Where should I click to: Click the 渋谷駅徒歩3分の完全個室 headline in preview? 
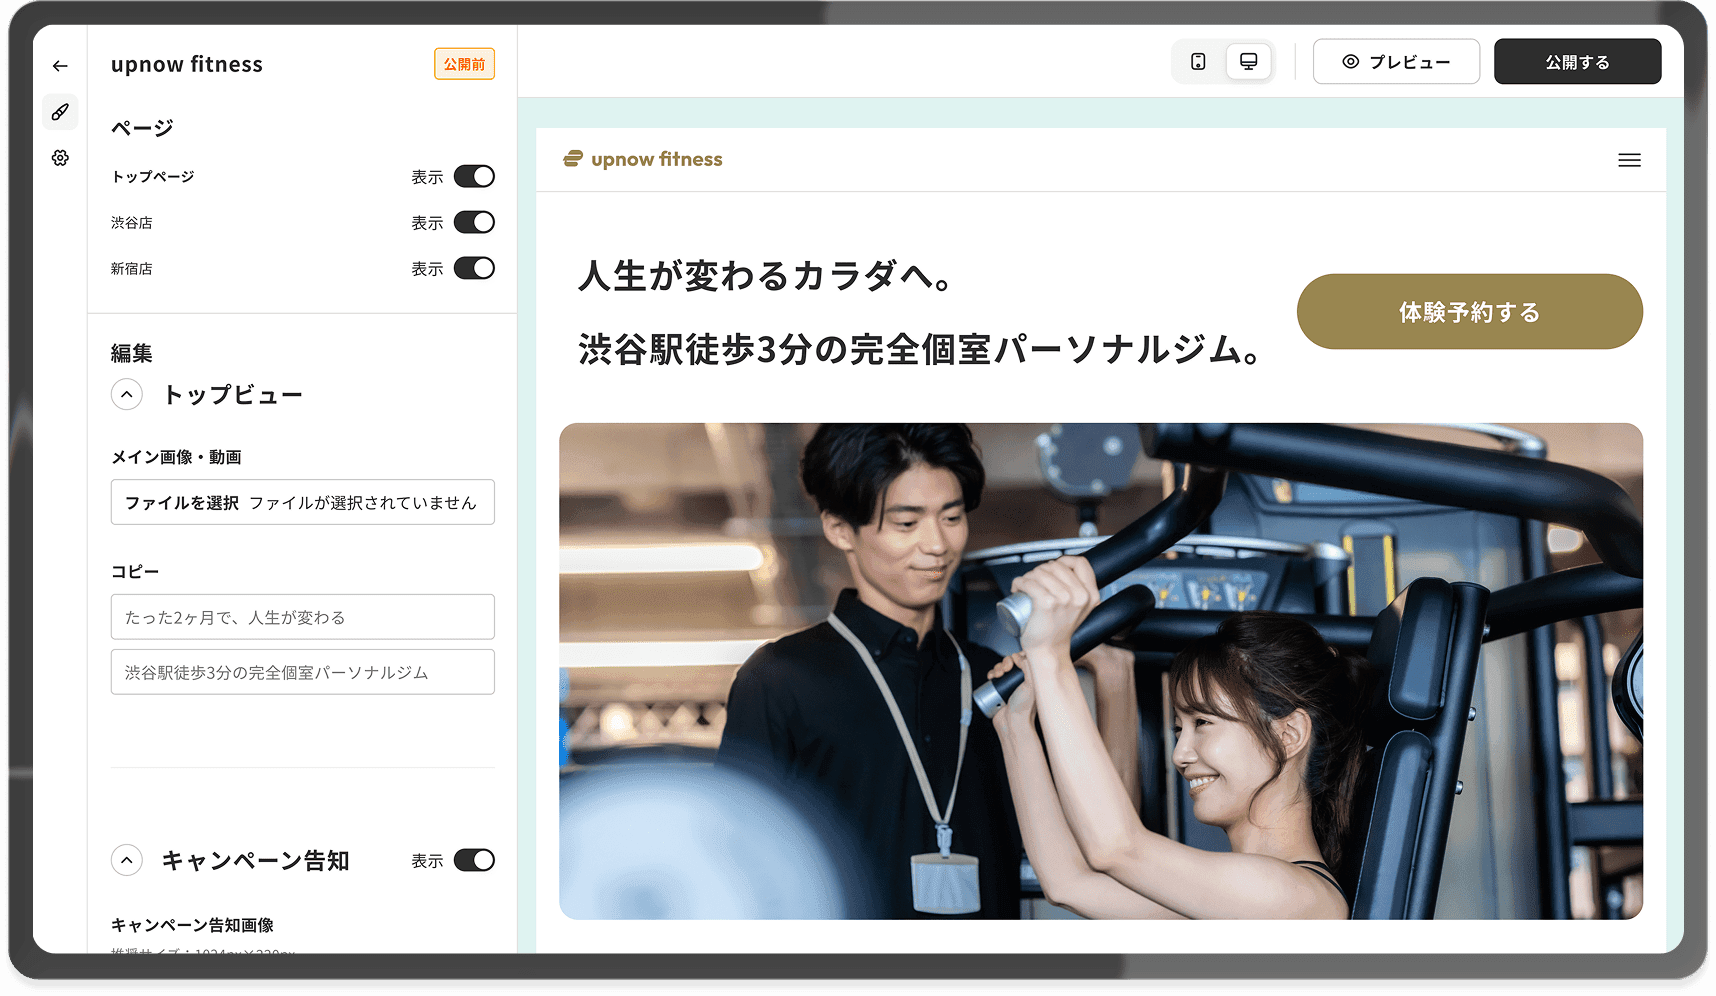(920, 350)
